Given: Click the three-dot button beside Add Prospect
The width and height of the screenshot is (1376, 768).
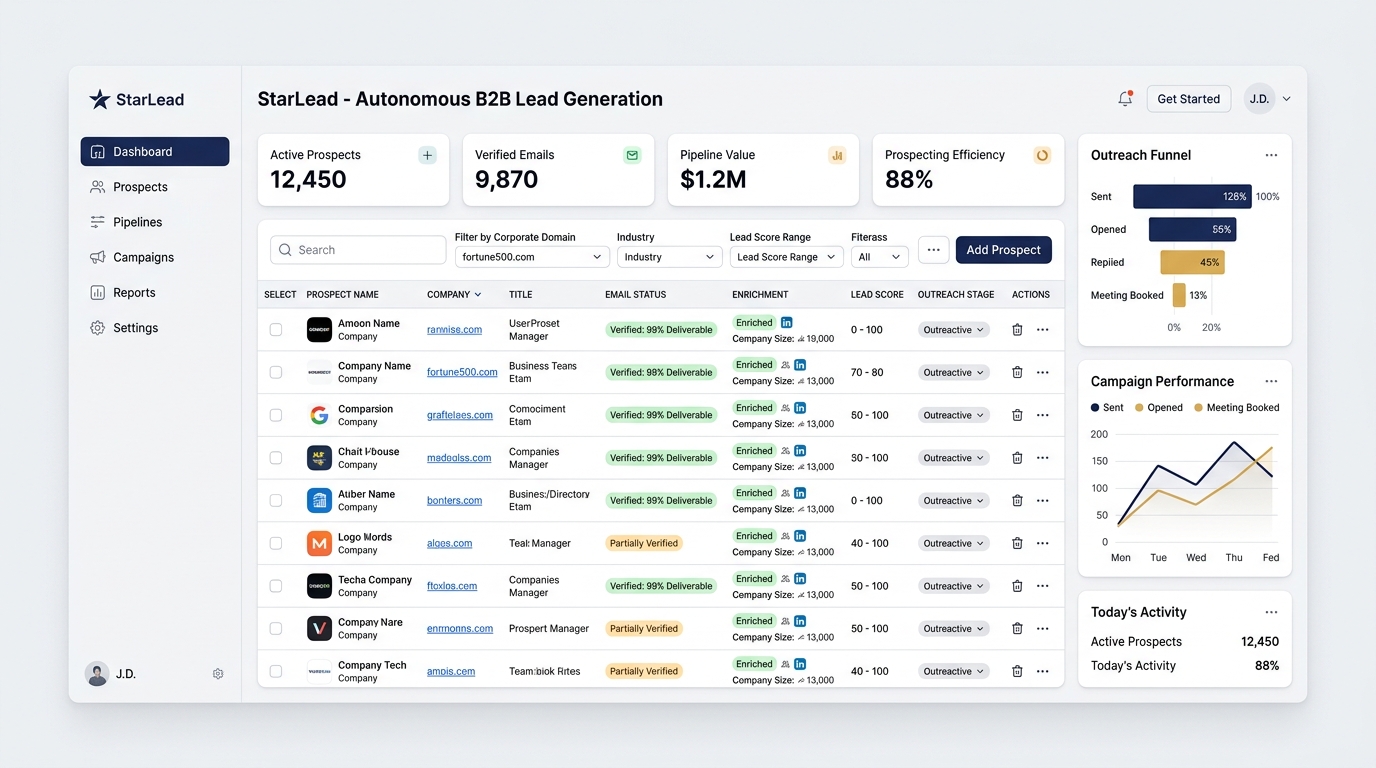Looking at the screenshot, I should (x=933, y=250).
